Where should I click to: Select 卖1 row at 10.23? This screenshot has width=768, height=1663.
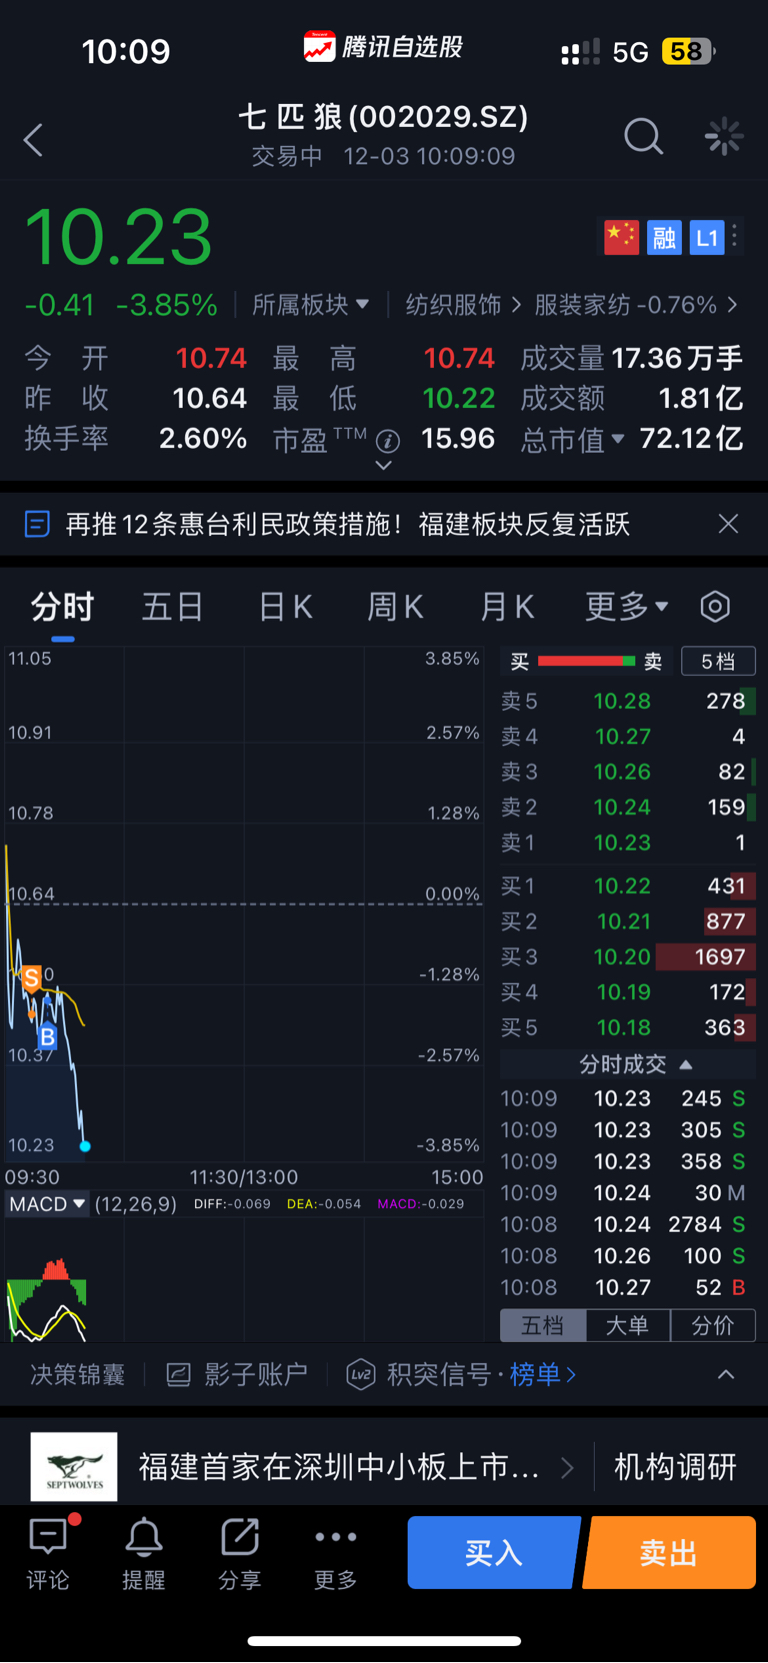(628, 843)
